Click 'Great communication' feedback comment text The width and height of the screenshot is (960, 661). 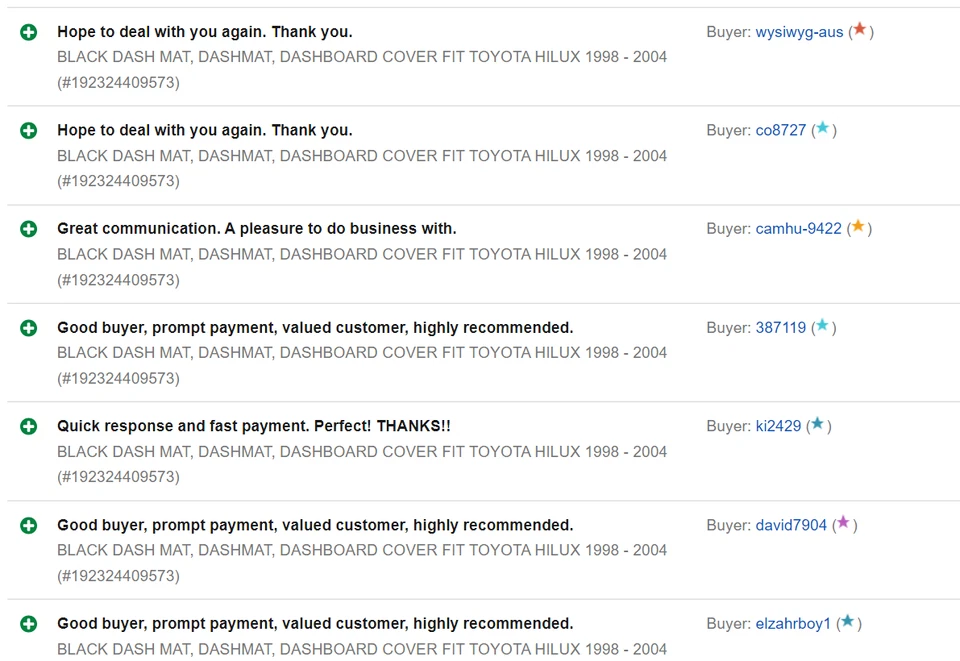coord(256,229)
